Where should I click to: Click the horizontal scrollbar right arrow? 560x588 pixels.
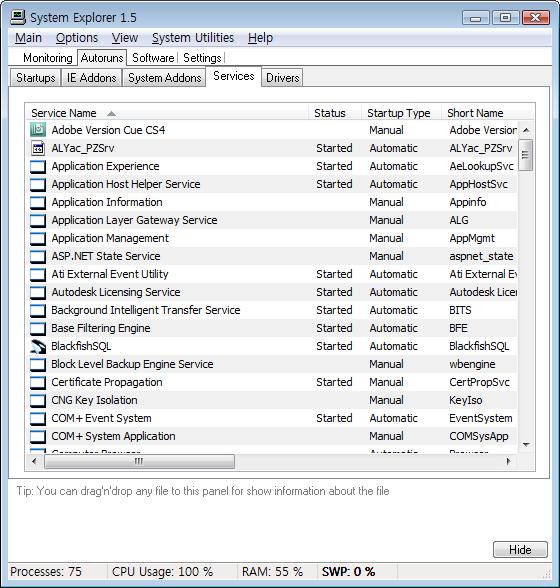tap(509, 461)
